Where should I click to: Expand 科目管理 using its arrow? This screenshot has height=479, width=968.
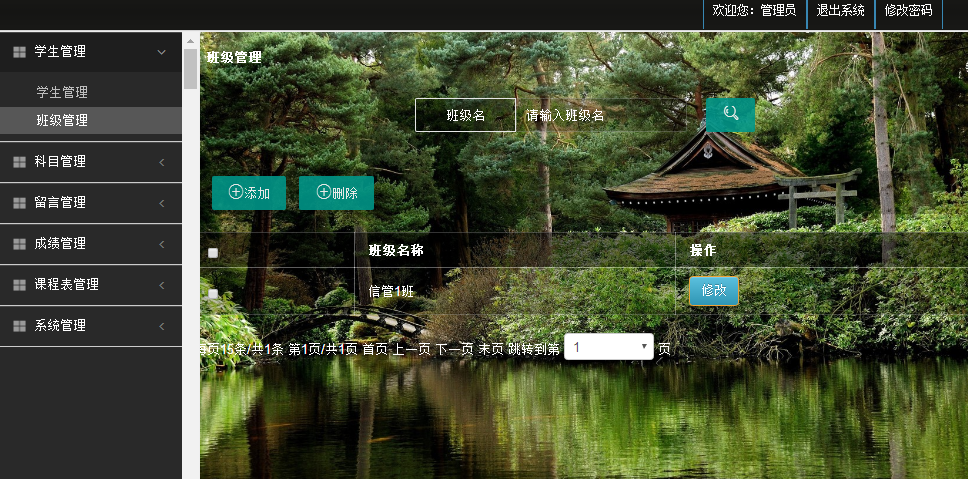[162, 162]
